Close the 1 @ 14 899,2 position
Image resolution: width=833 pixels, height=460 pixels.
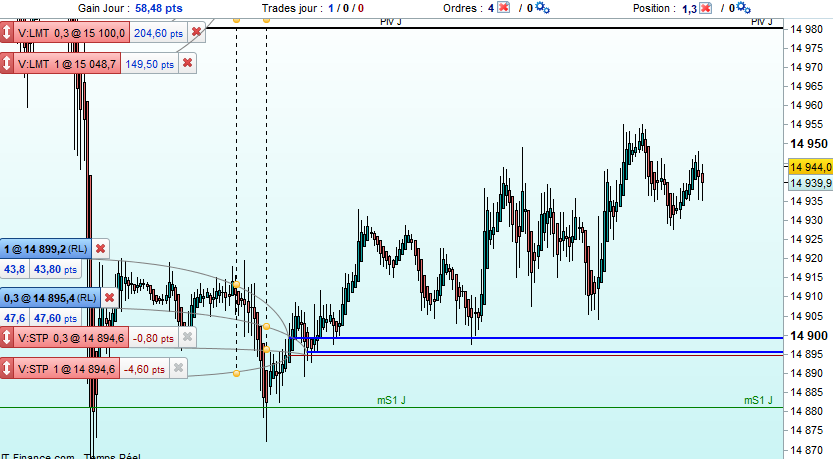click(x=100, y=249)
